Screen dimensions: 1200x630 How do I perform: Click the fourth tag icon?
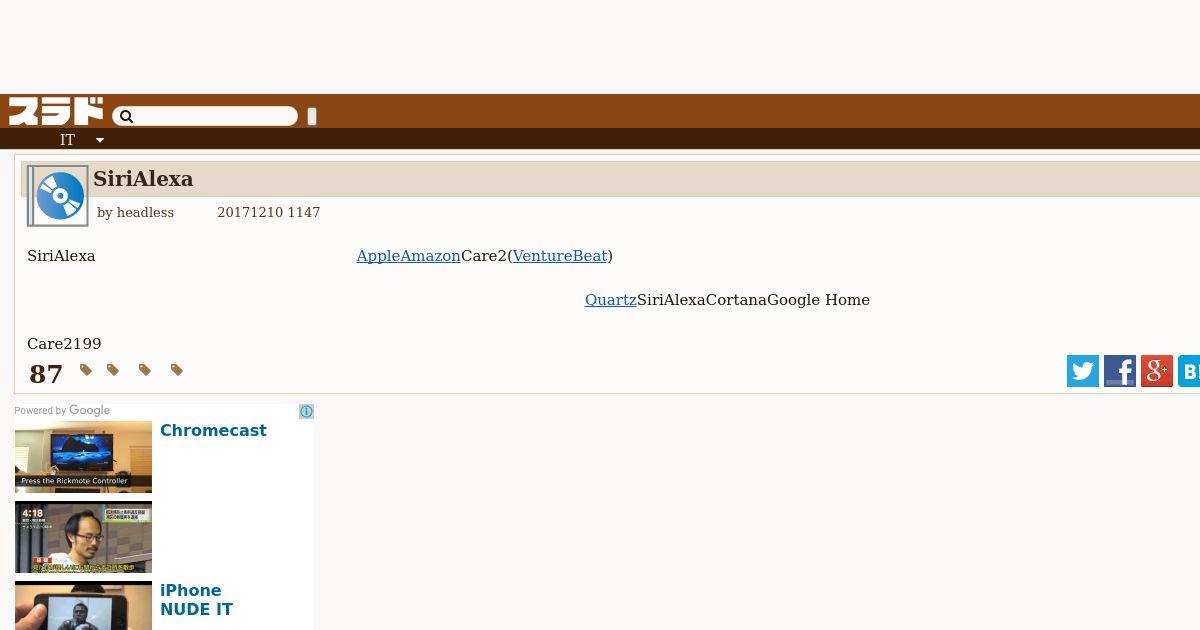coord(177,370)
